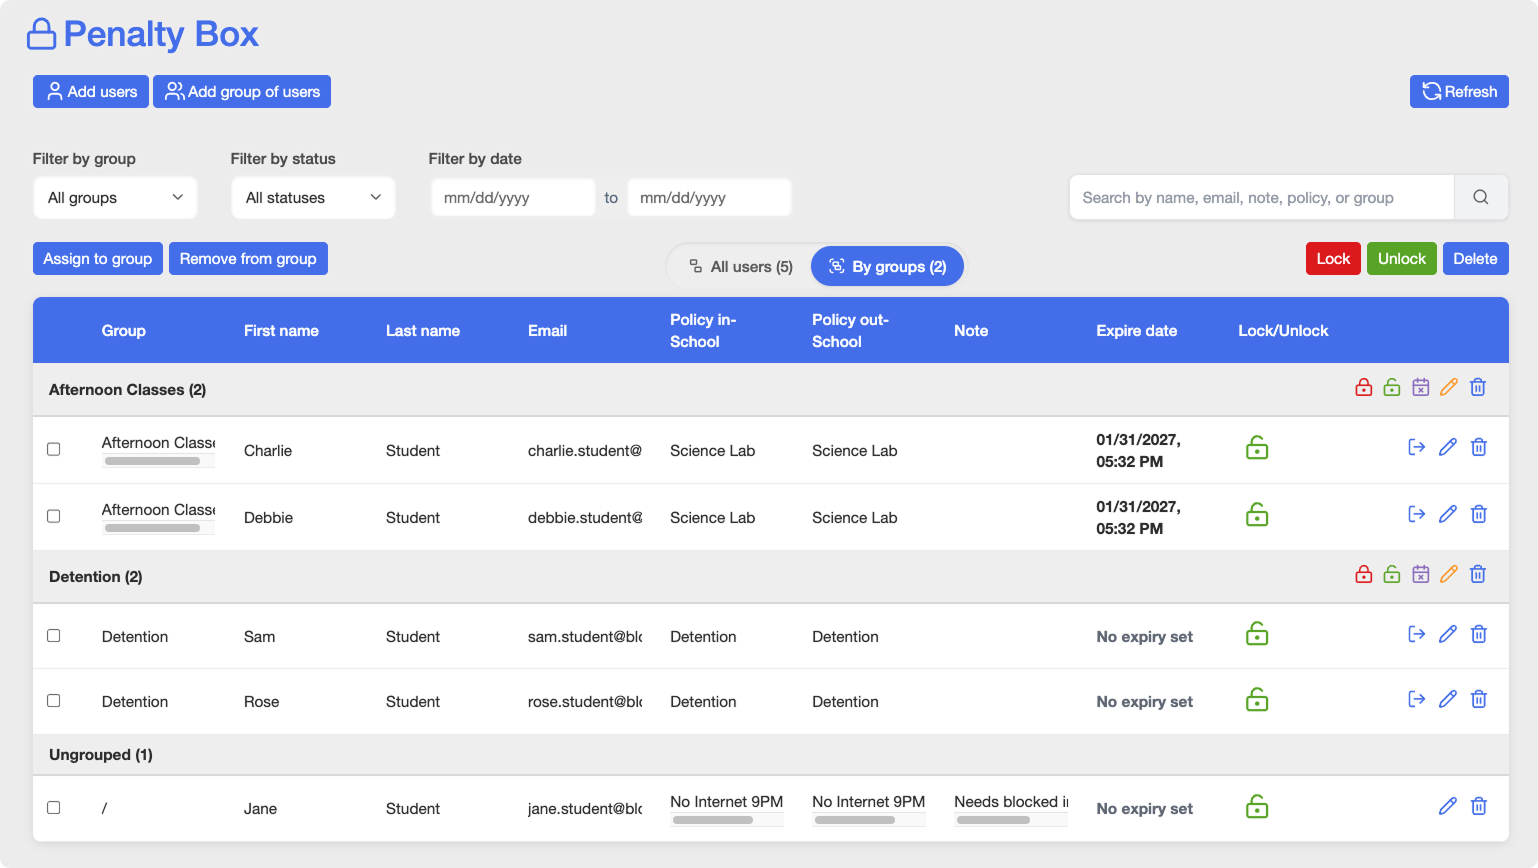Tick the checkbox for Debbie's row
This screenshot has height=868, width=1538.
click(x=54, y=517)
